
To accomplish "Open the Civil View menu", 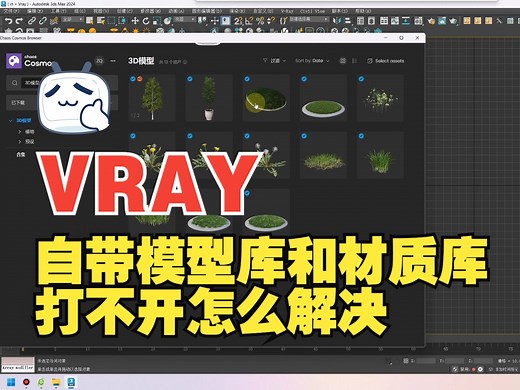I will pos(312,11).
